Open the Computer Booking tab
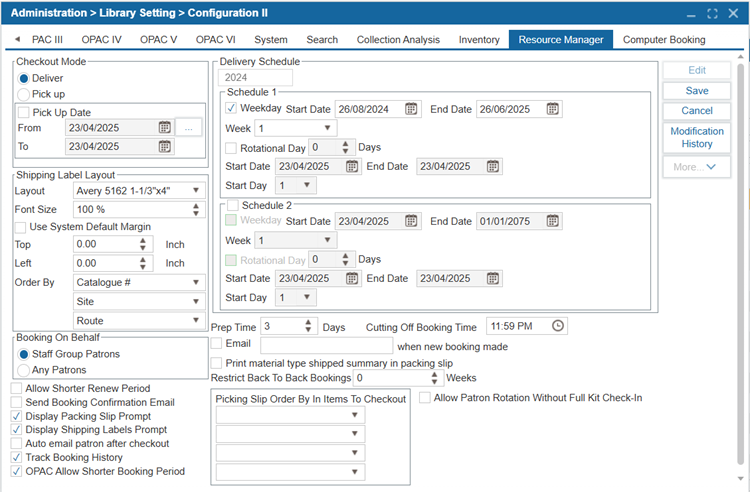Image resolution: width=750 pixels, height=492 pixels. [664, 40]
